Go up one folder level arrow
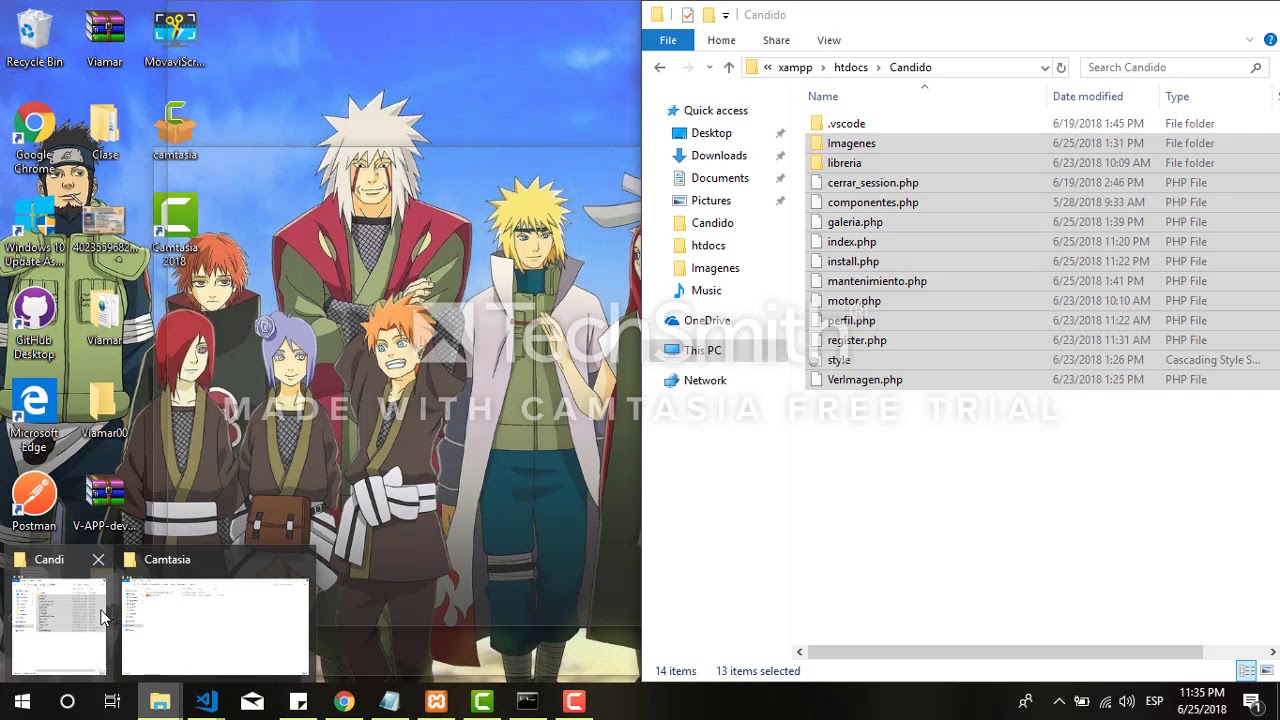 (x=728, y=67)
